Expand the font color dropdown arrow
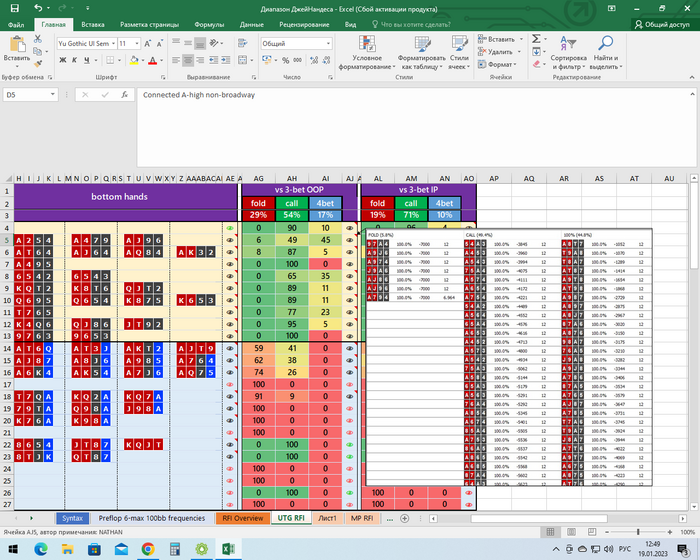 [x=161, y=60]
